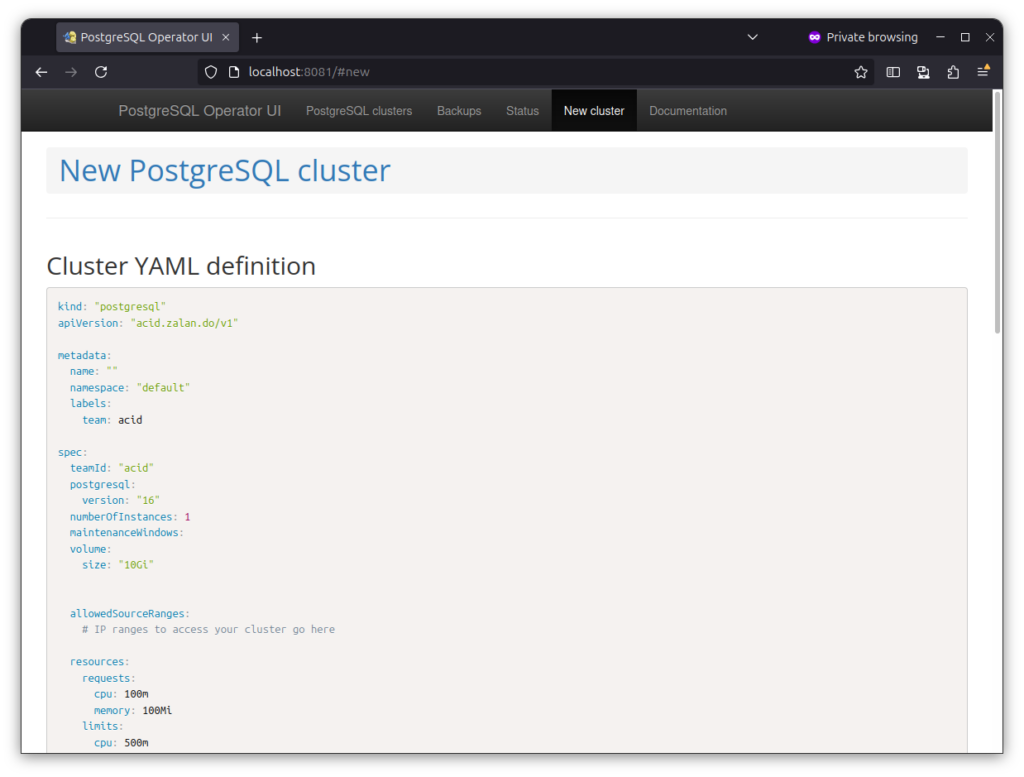Image resolution: width=1024 pixels, height=777 pixels.
Task: Open the Backups navigation item
Action: click(x=459, y=110)
